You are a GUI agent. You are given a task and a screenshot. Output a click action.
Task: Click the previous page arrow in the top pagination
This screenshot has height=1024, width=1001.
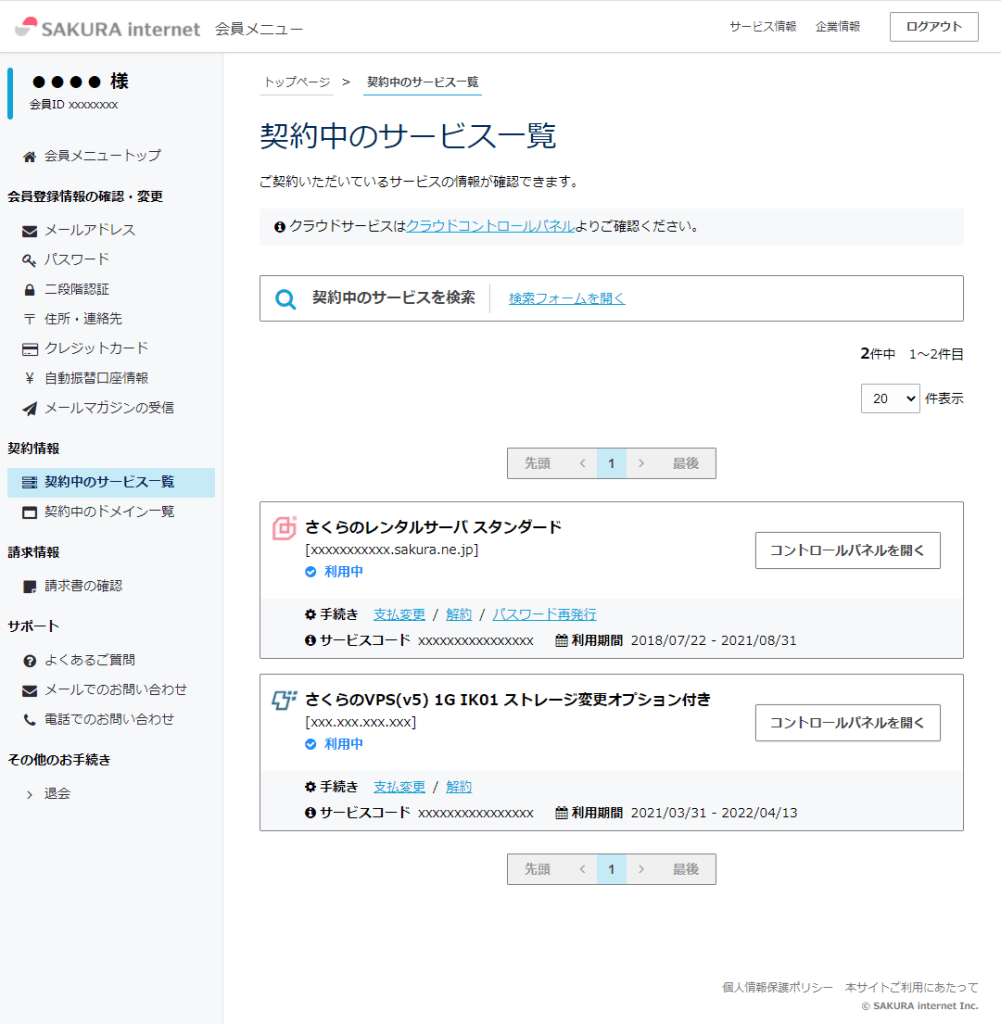tap(582, 464)
